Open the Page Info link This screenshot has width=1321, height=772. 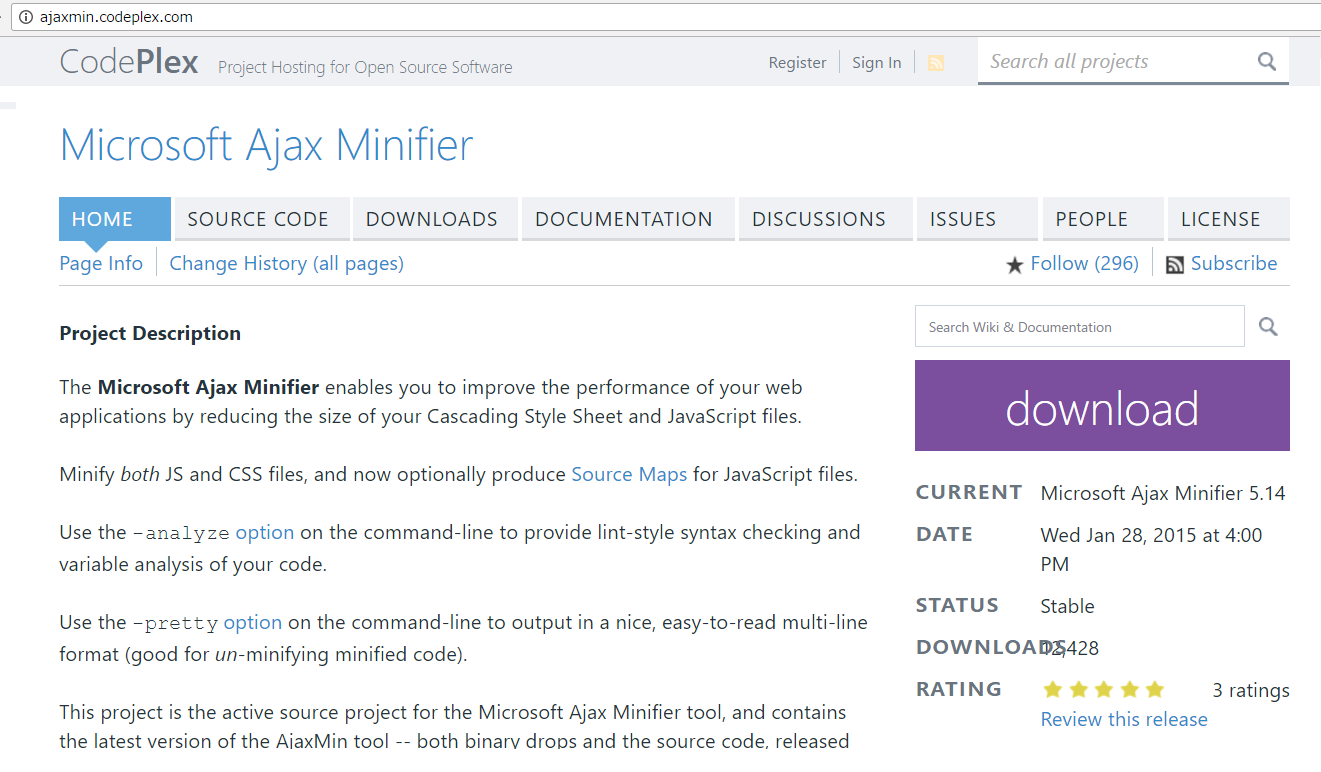[101, 263]
